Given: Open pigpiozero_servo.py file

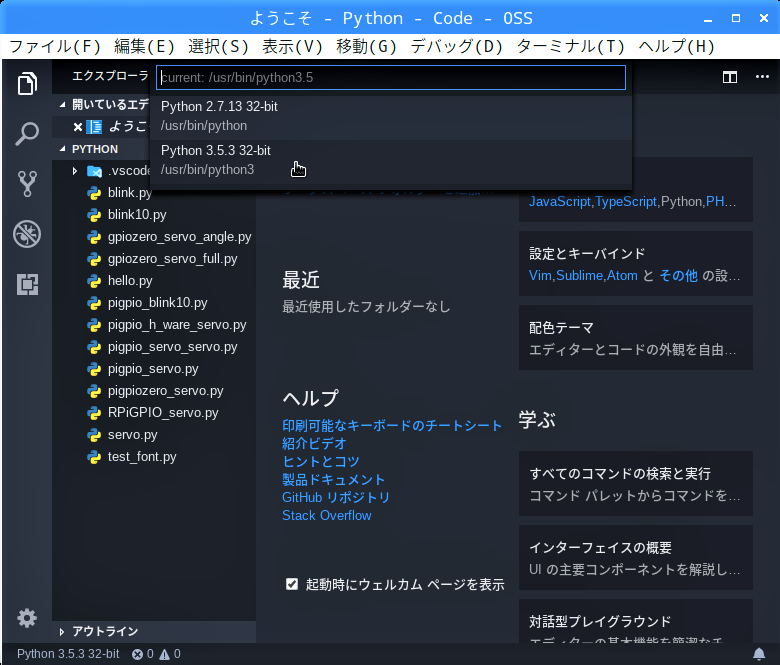Looking at the screenshot, I should (166, 391).
